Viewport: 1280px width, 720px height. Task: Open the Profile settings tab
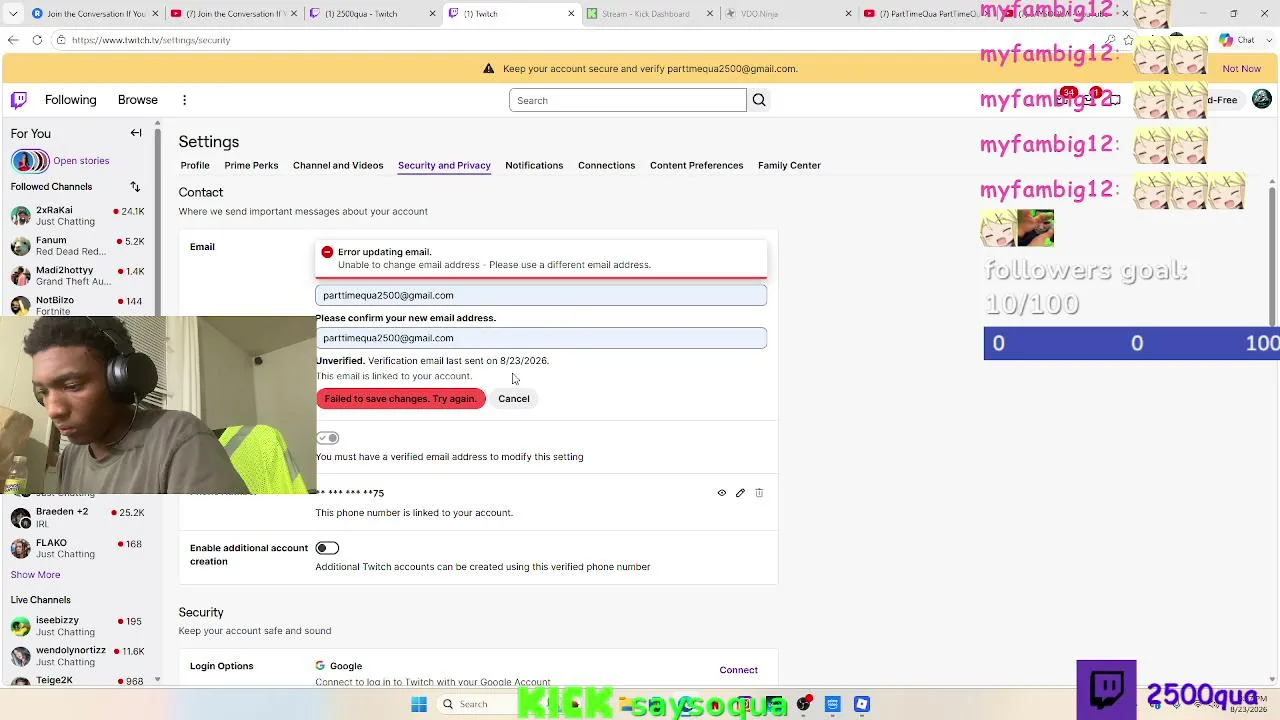point(195,165)
